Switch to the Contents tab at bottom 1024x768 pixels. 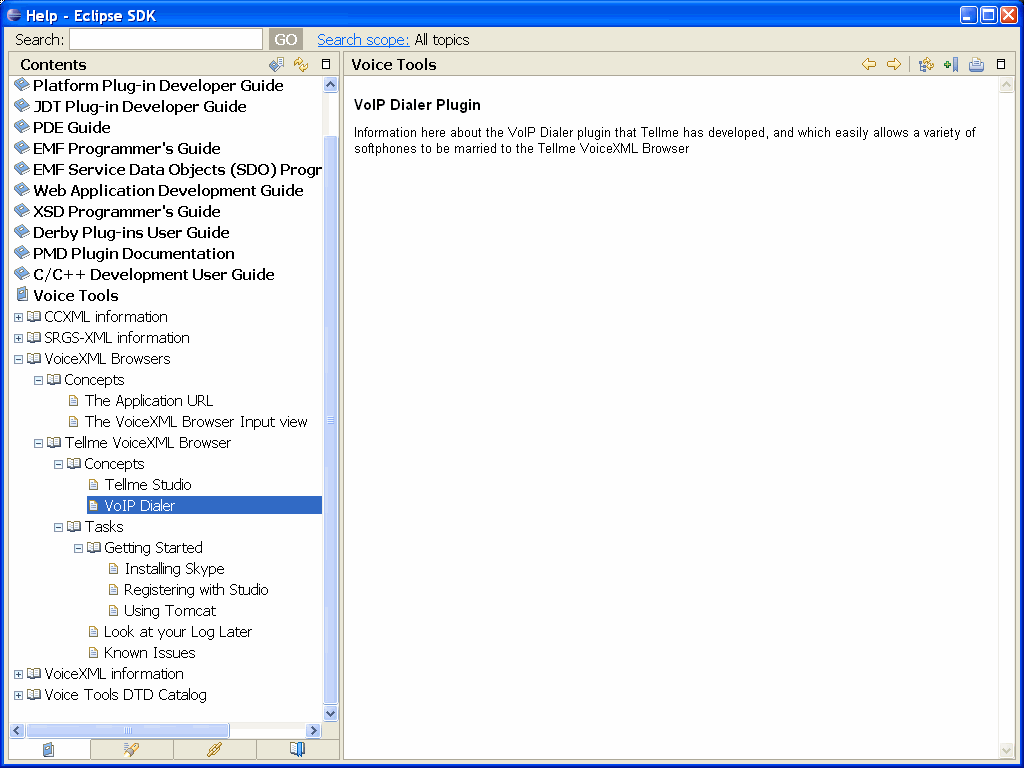[x=49, y=749]
